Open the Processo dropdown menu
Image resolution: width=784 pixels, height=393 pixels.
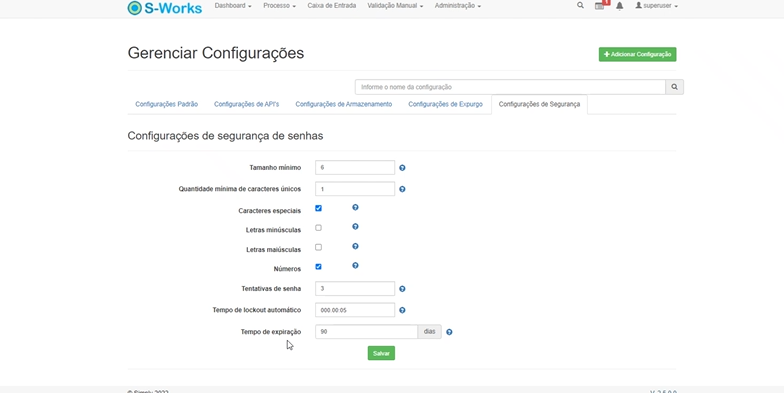click(x=280, y=6)
